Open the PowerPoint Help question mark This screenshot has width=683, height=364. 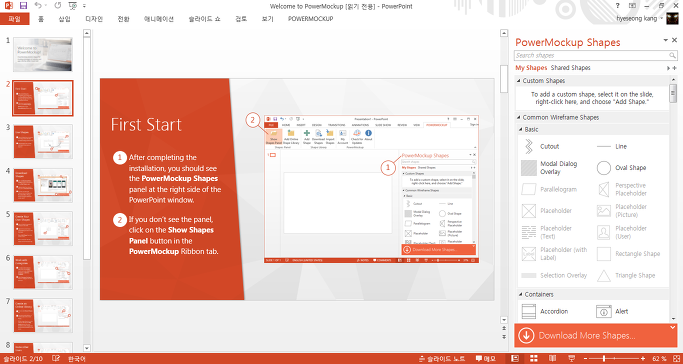618,6
